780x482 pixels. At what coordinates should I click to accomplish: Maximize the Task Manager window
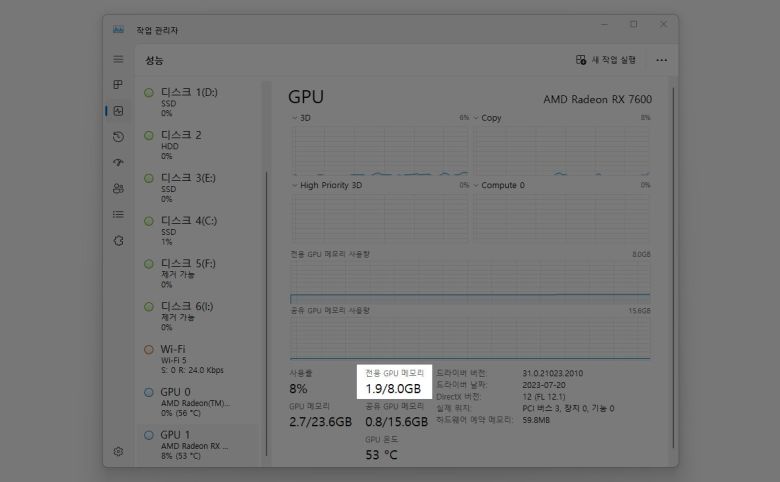pos(634,24)
